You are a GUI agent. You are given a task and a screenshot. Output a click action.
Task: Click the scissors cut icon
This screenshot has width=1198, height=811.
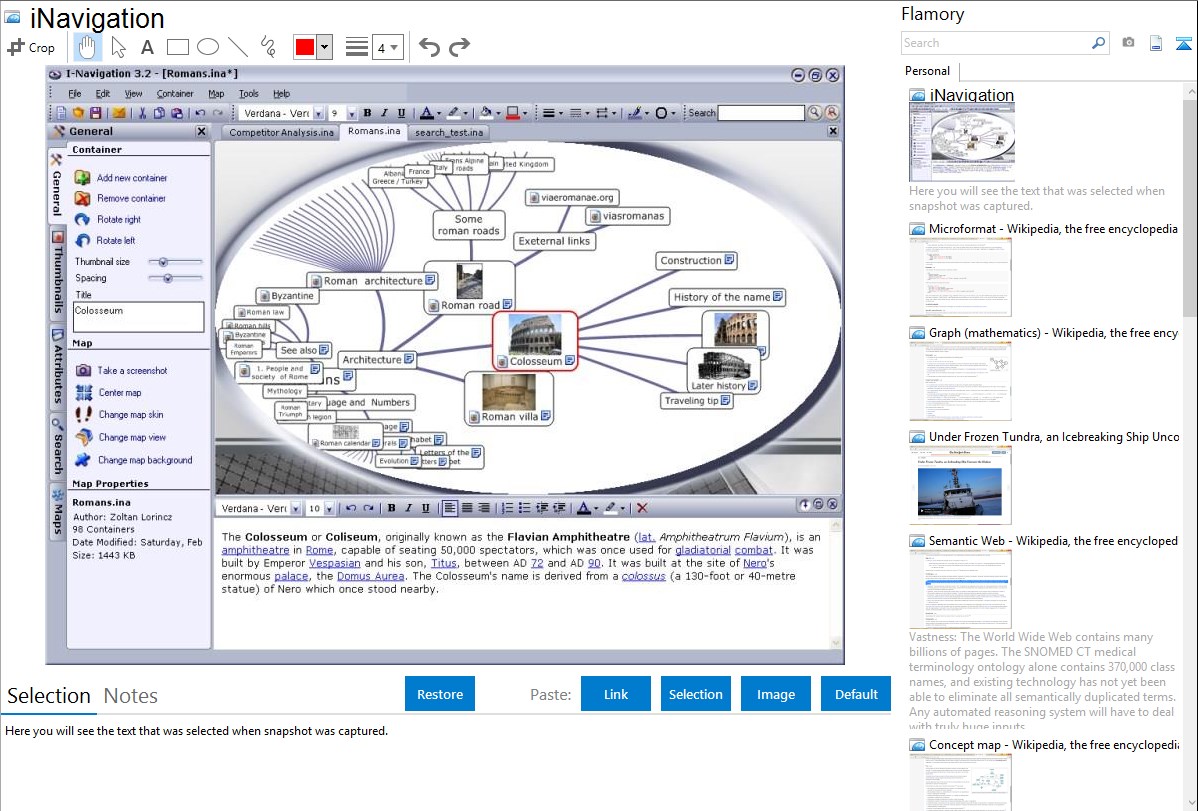(142, 113)
